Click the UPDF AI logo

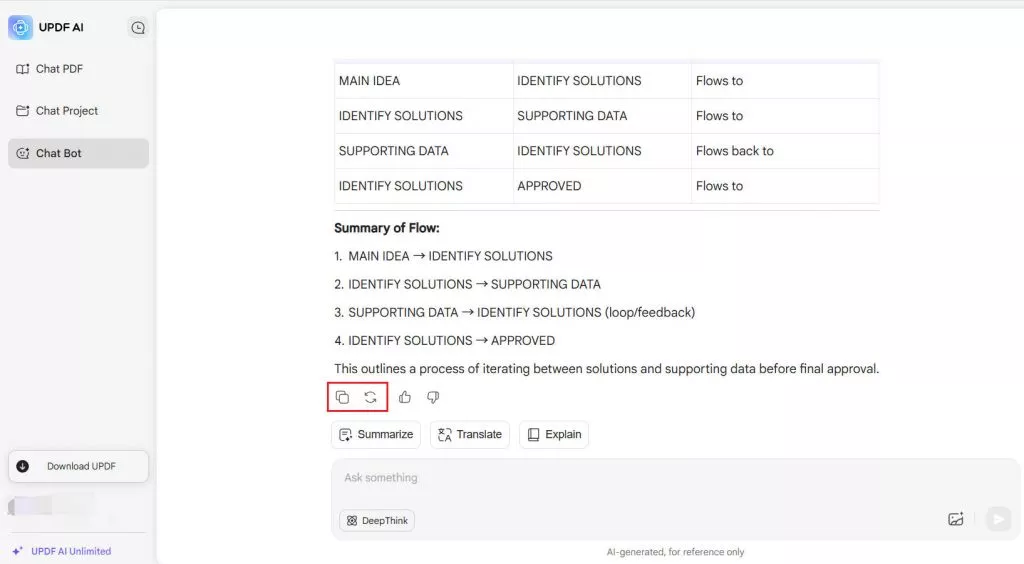tap(20, 28)
